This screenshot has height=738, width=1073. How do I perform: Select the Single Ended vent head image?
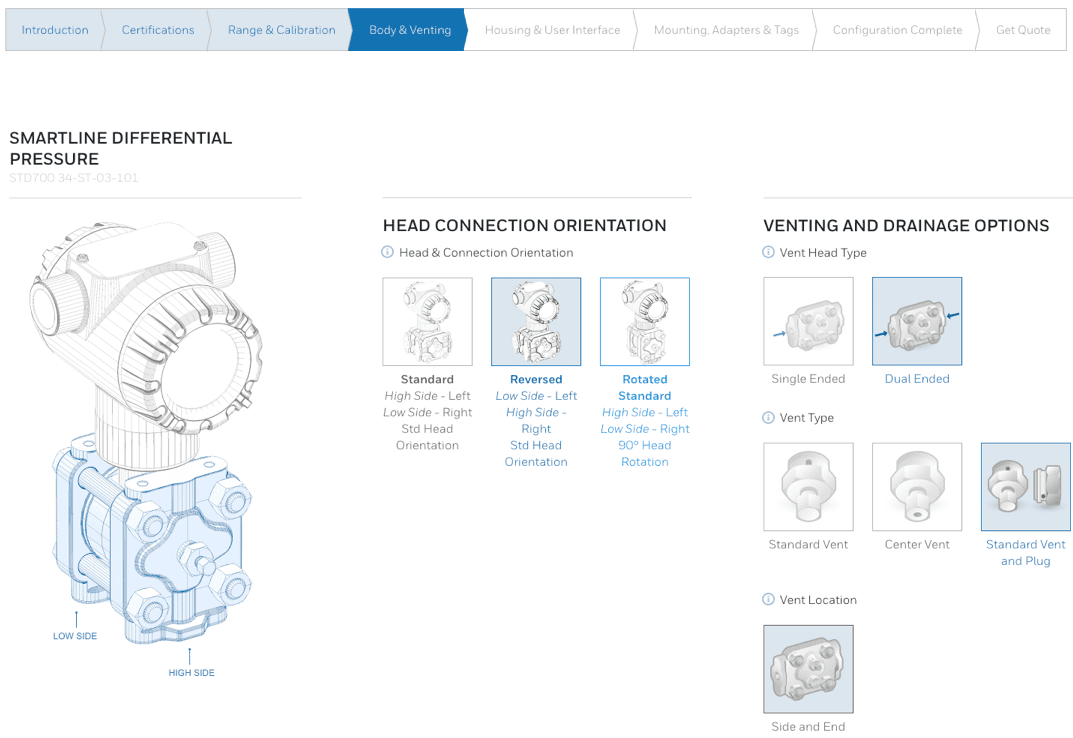(808, 321)
